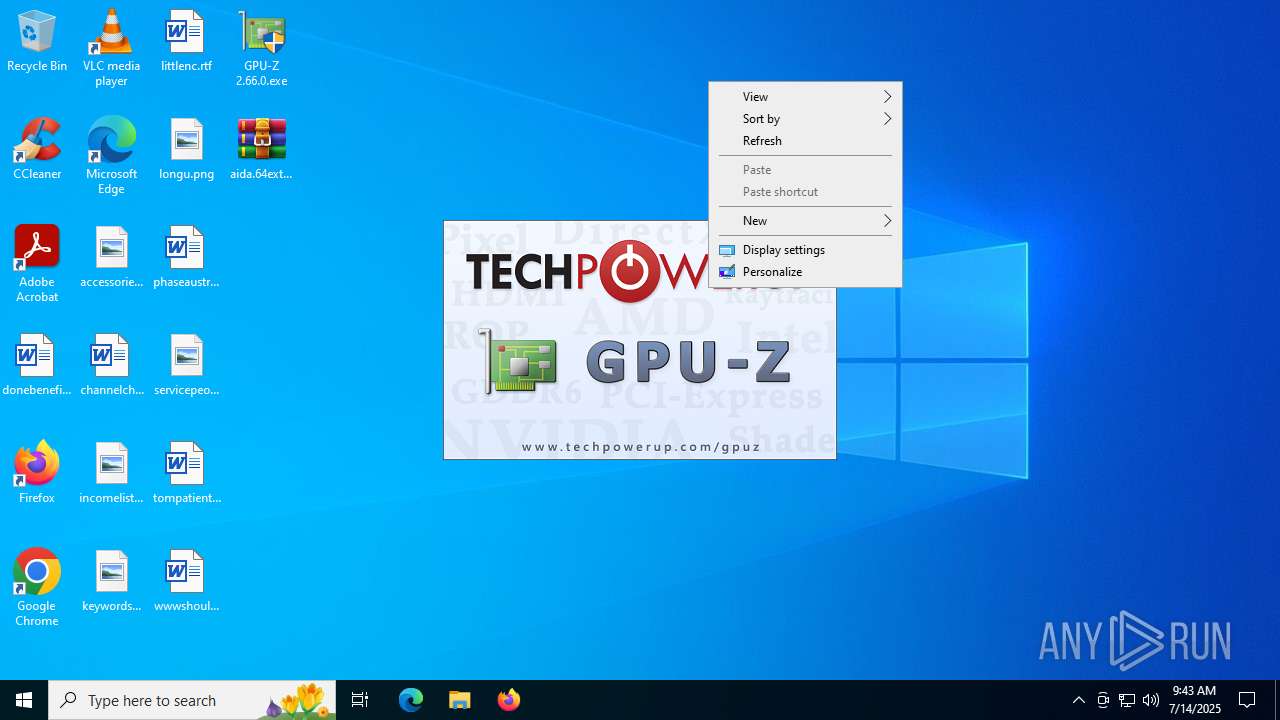Launch Edge from the taskbar

[x=411, y=700]
